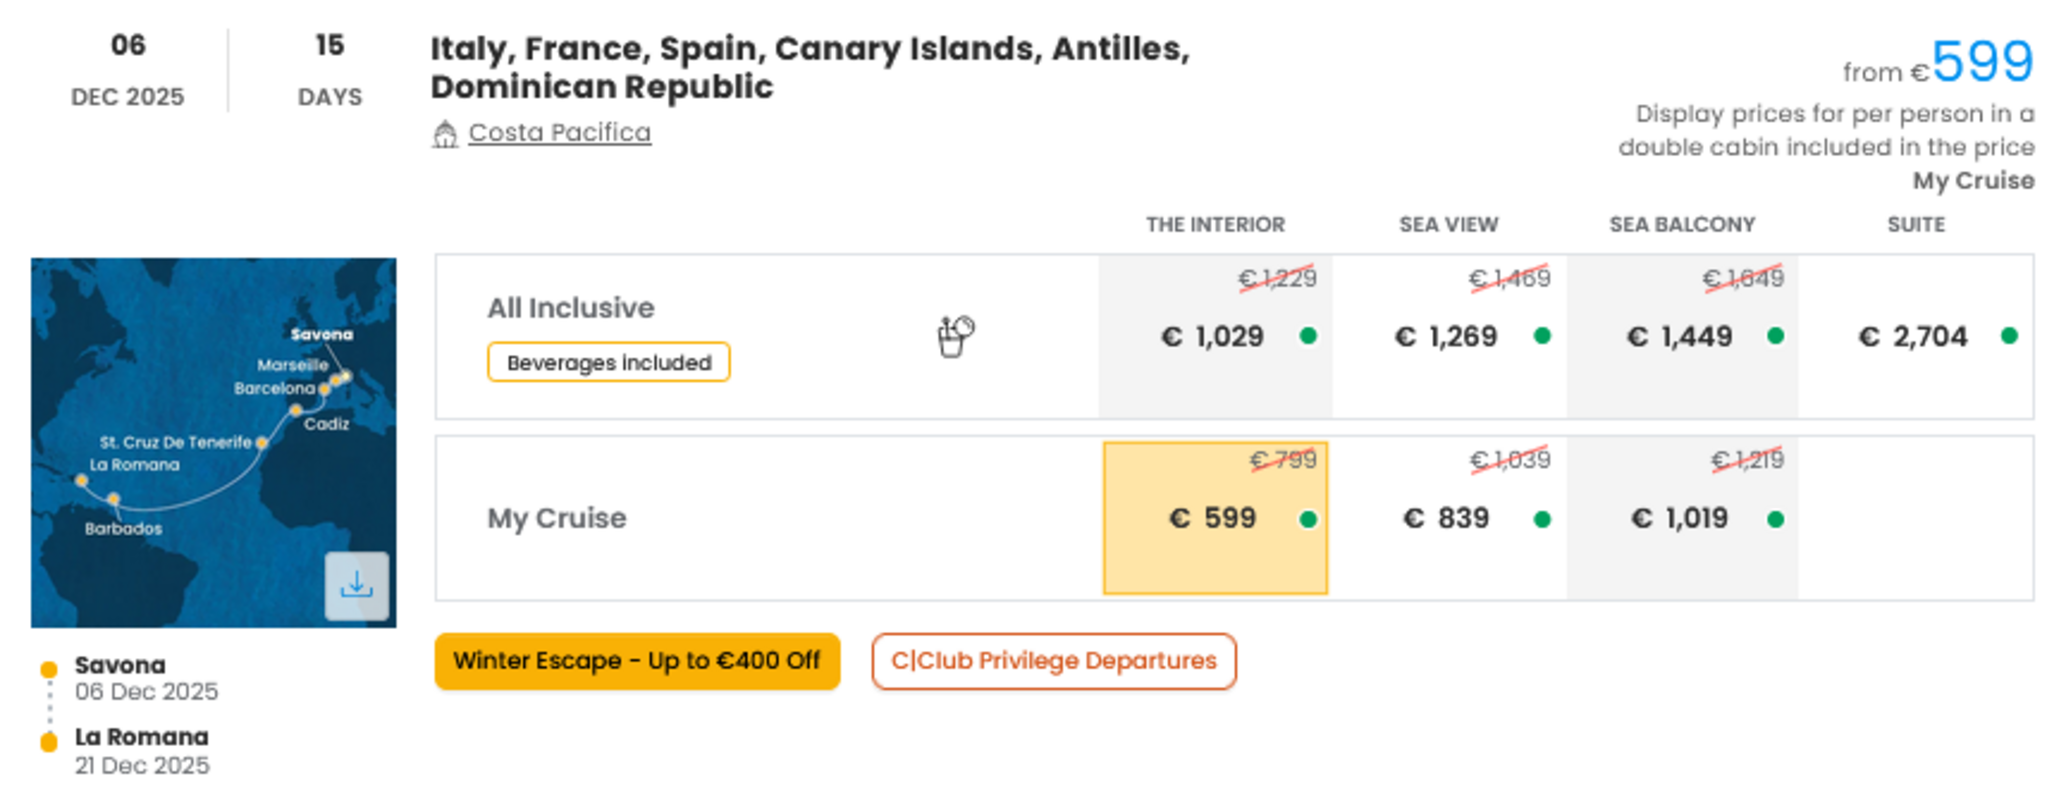The height and width of the screenshot is (800, 2066).
Task: Click the beverages package icon
Action: click(956, 336)
